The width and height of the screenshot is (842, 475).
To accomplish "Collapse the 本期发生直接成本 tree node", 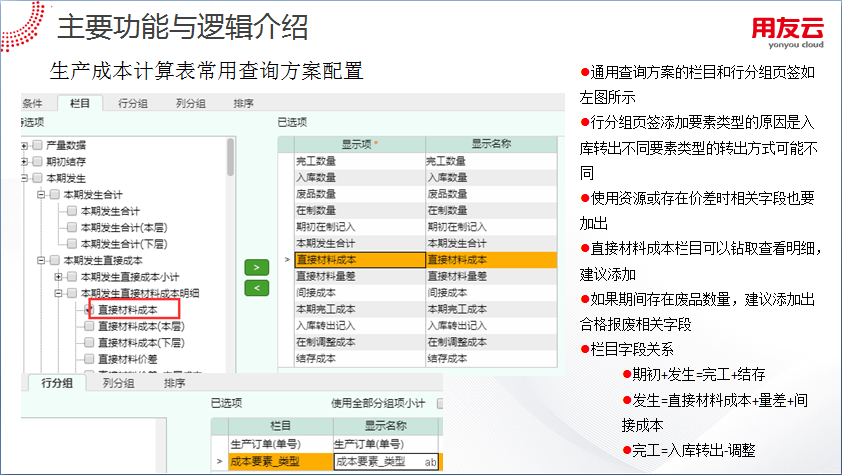I will (42, 260).
